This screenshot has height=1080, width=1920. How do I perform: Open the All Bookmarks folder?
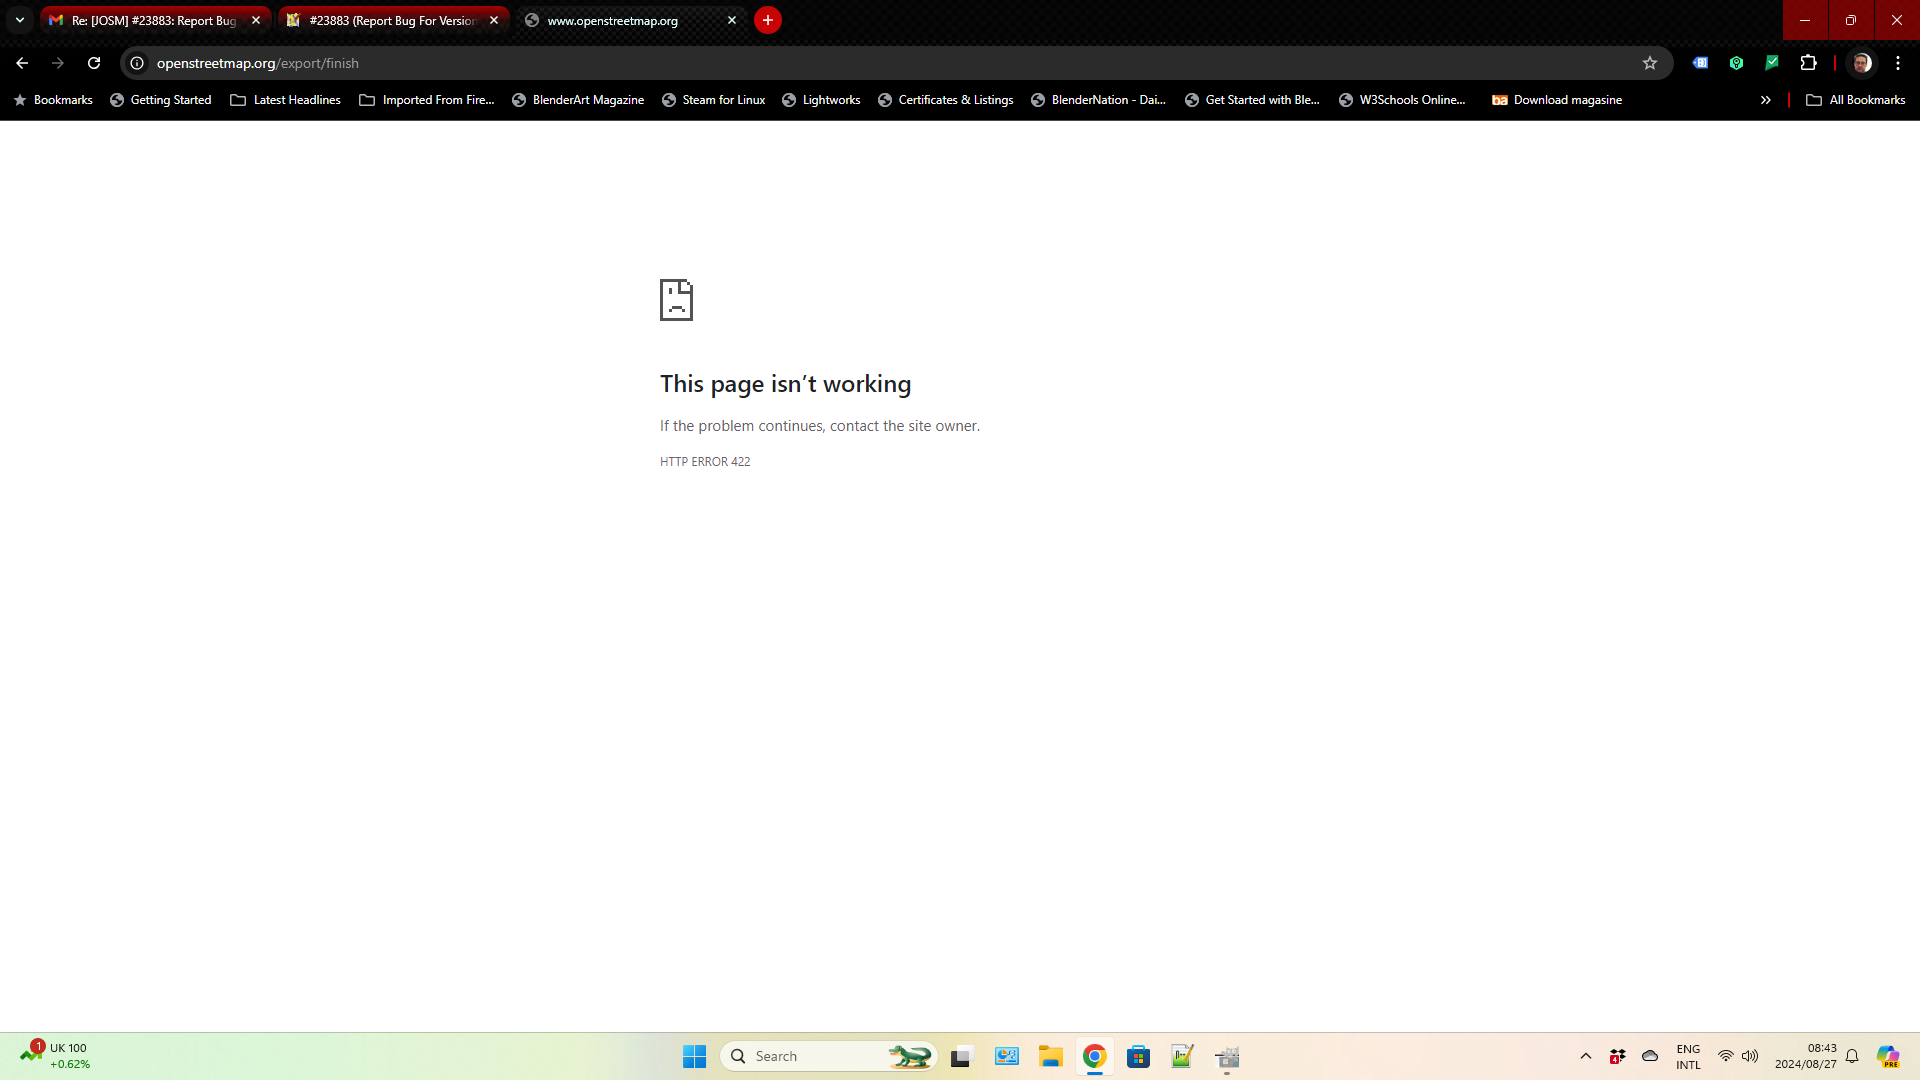pyautogui.click(x=1856, y=100)
